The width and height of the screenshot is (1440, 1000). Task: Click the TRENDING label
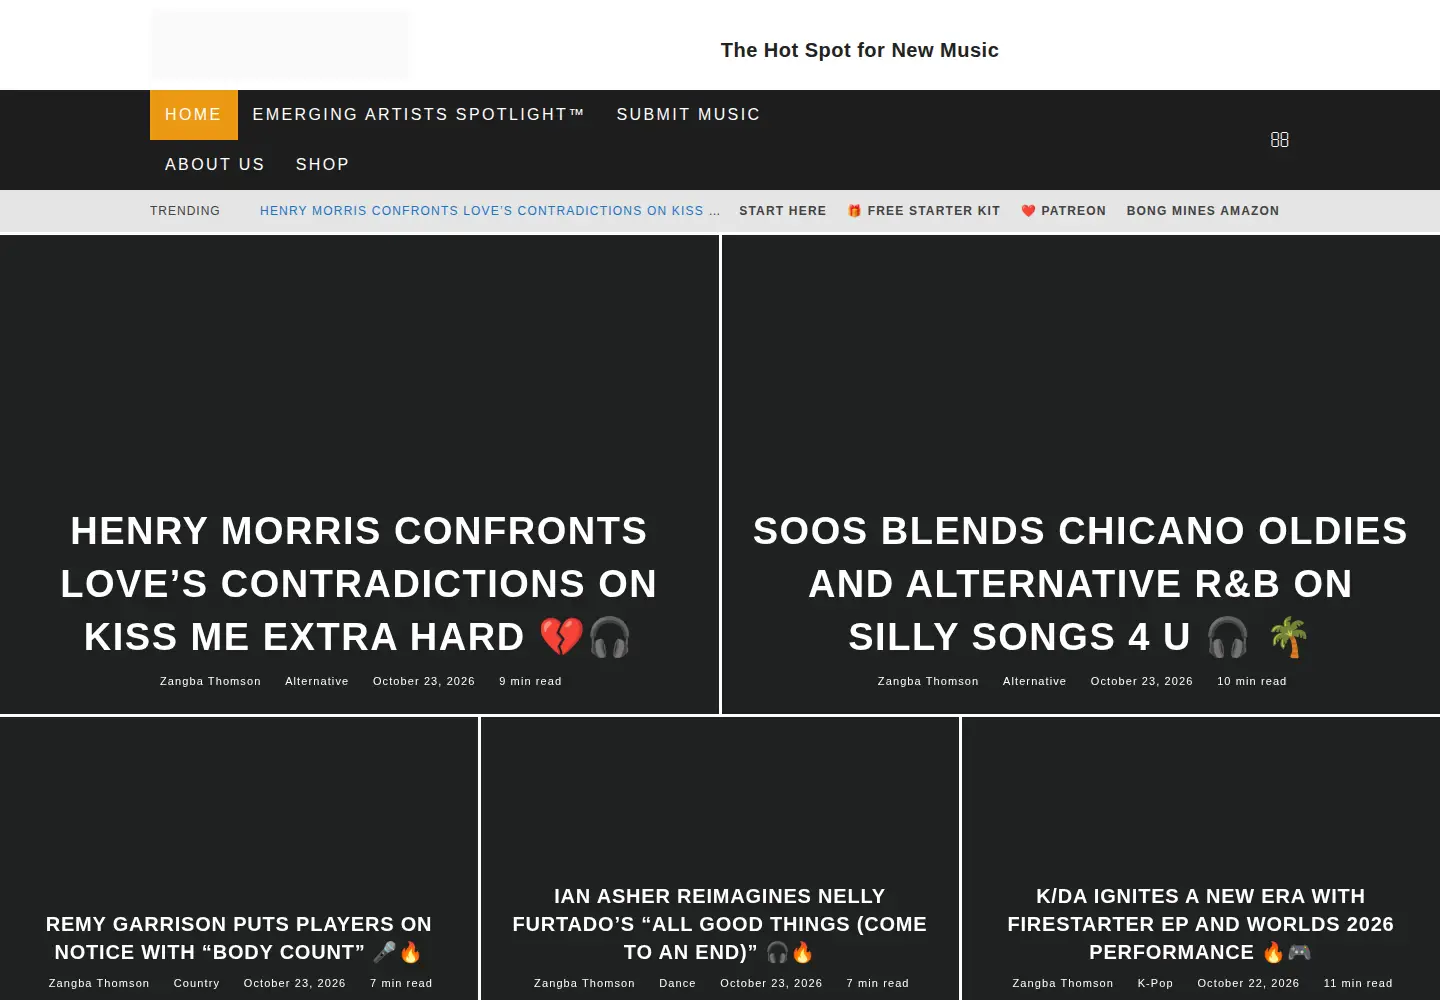(x=185, y=211)
